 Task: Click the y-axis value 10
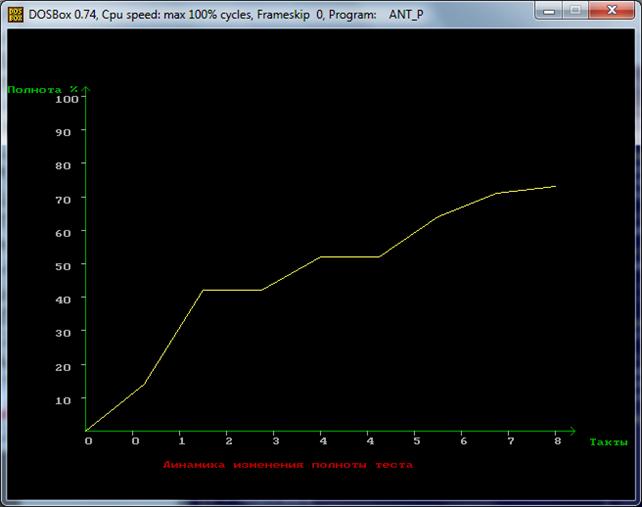63,400
